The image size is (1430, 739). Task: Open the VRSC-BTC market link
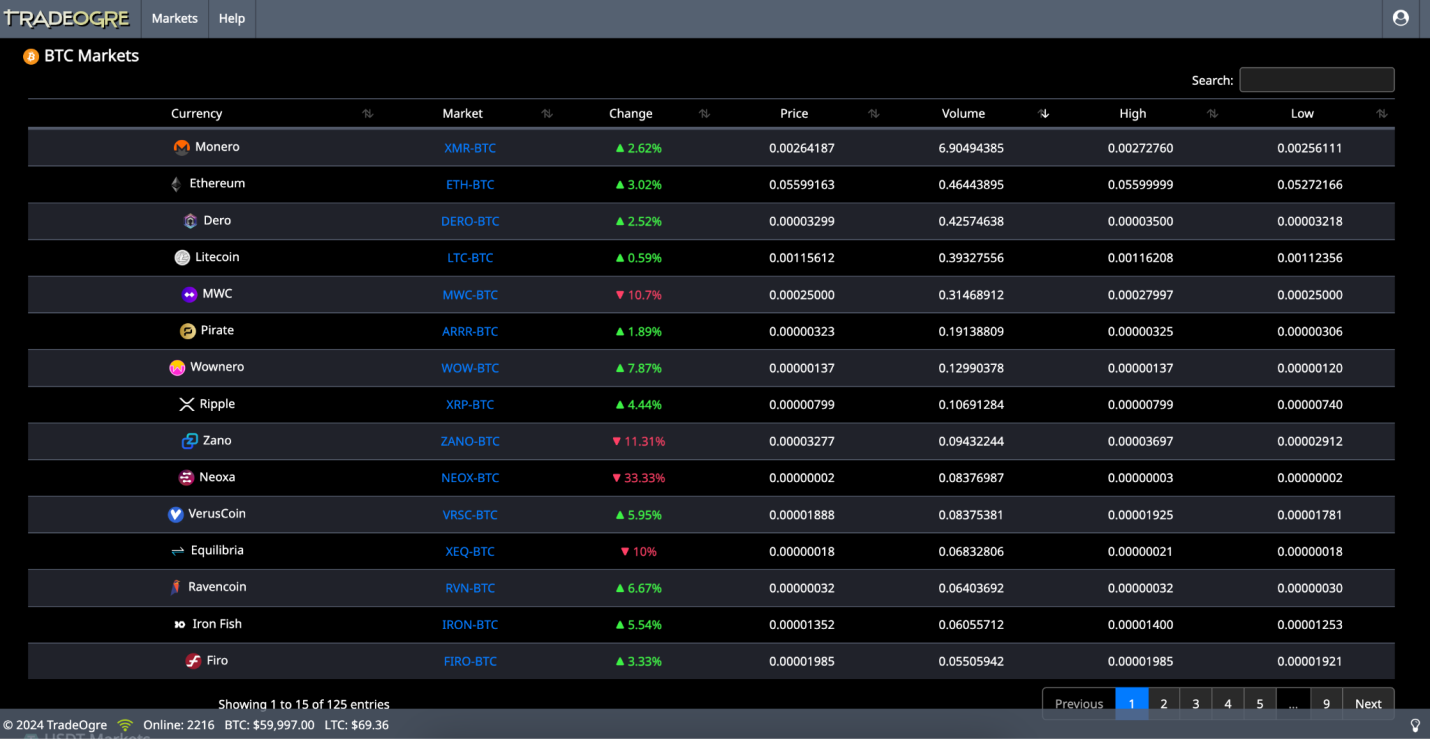click(470, 515)
